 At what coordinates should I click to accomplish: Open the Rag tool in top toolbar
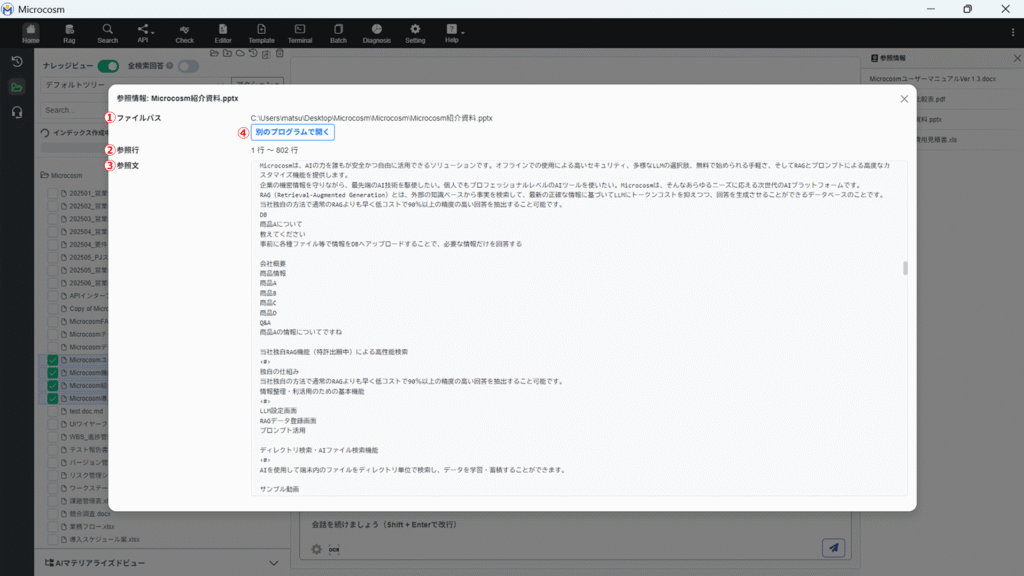[69, 33]
